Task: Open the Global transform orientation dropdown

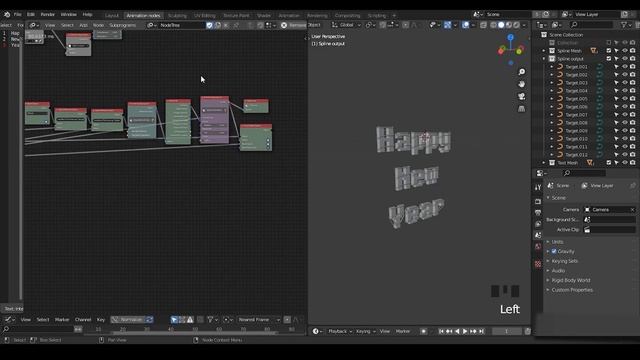Action: (346, 25)
